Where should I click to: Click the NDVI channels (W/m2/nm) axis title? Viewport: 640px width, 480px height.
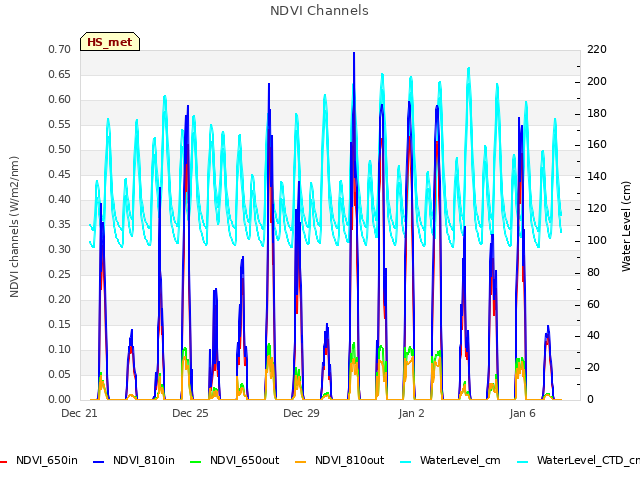(14, 227)
